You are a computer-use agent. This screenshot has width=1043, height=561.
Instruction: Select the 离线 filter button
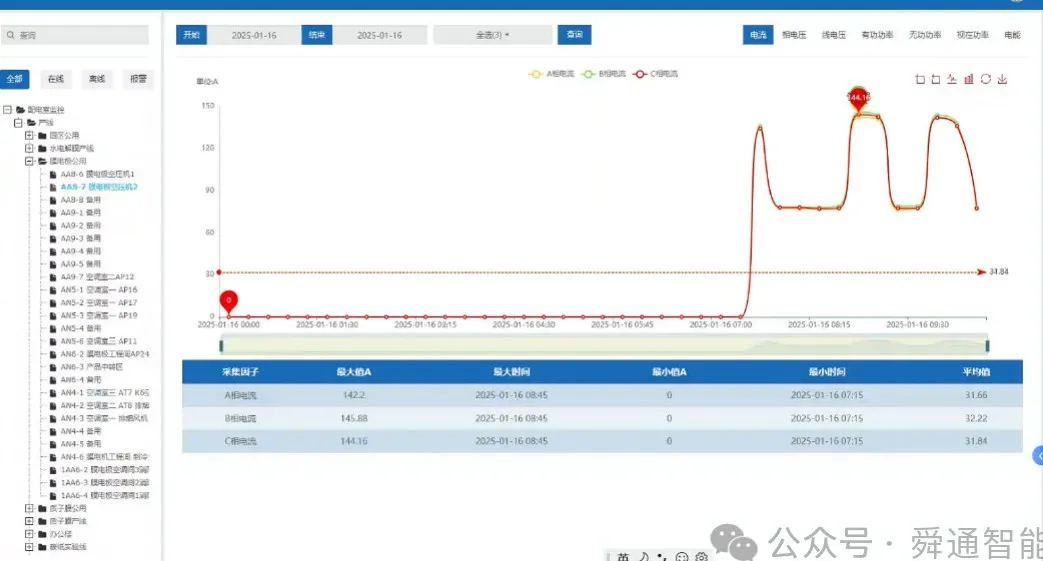97,79
